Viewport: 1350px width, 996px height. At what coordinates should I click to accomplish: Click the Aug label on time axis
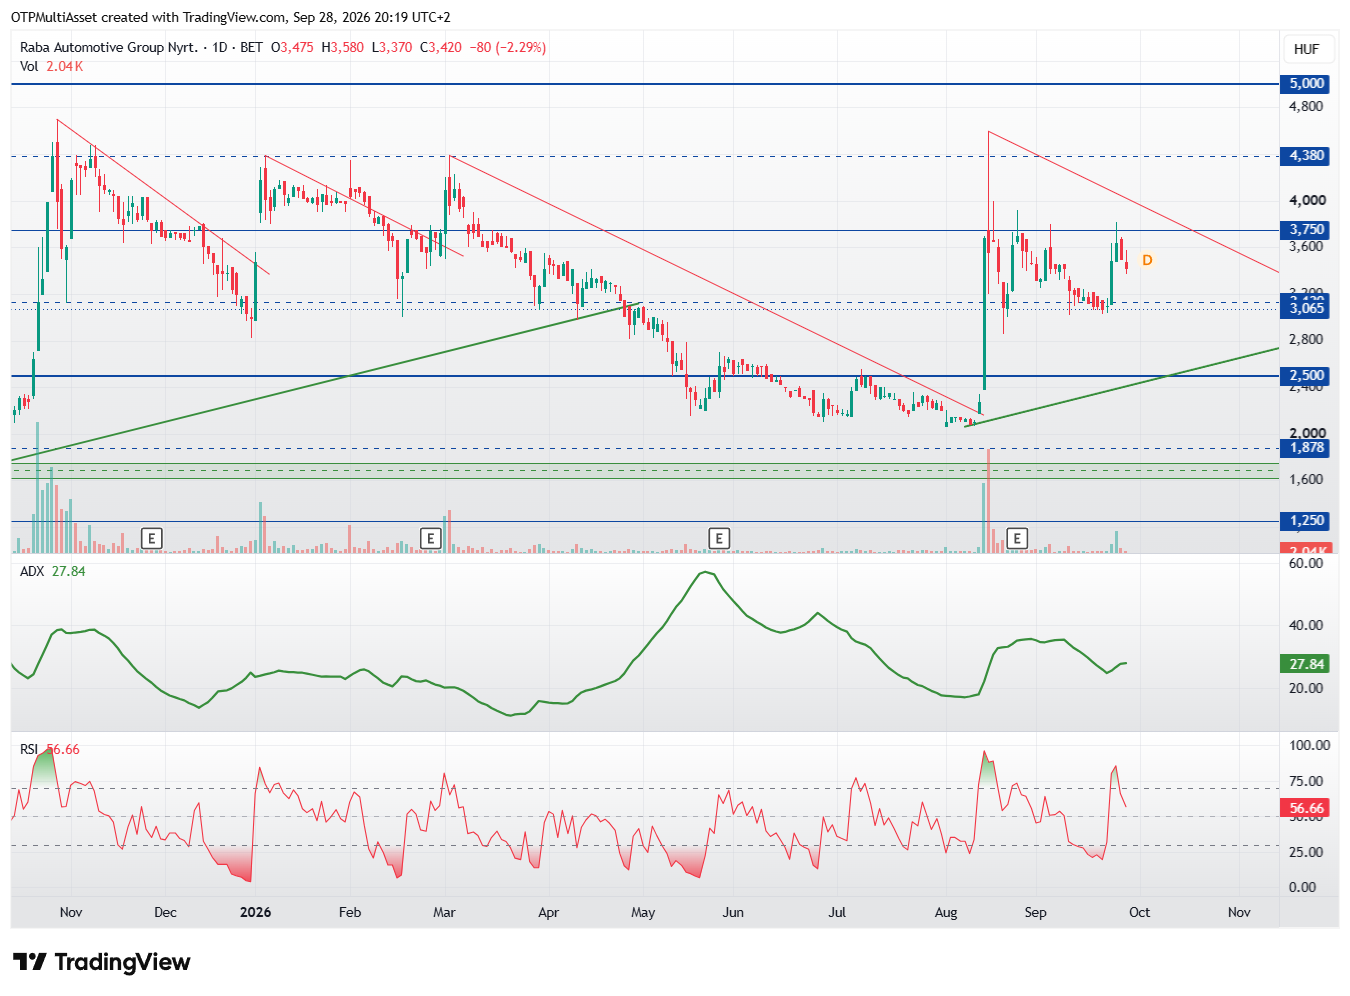(945, 912)
